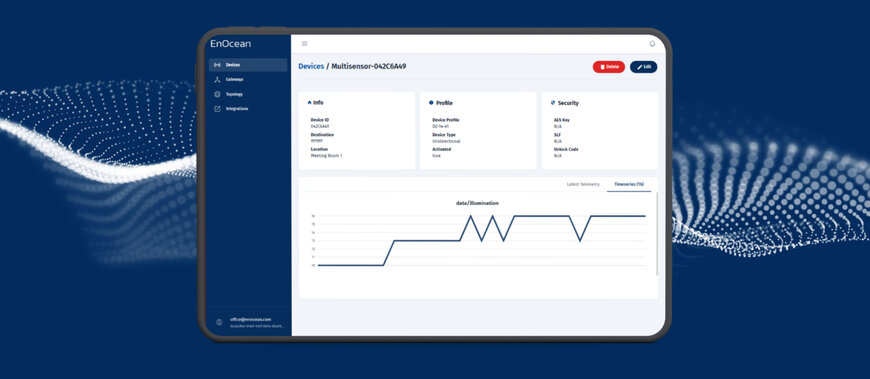870x379 pixels.
Task: Follow the Devices breadcrumb link
Action: [x=311, y=67]
